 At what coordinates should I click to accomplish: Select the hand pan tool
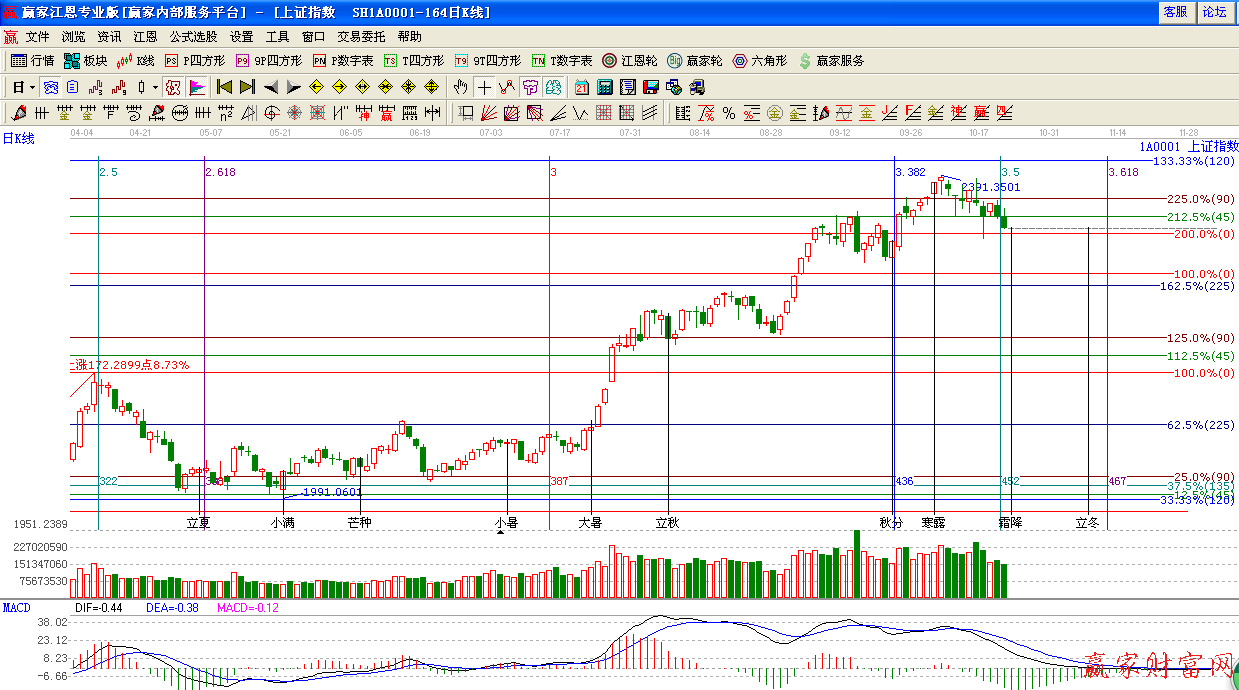pos(461,87)
